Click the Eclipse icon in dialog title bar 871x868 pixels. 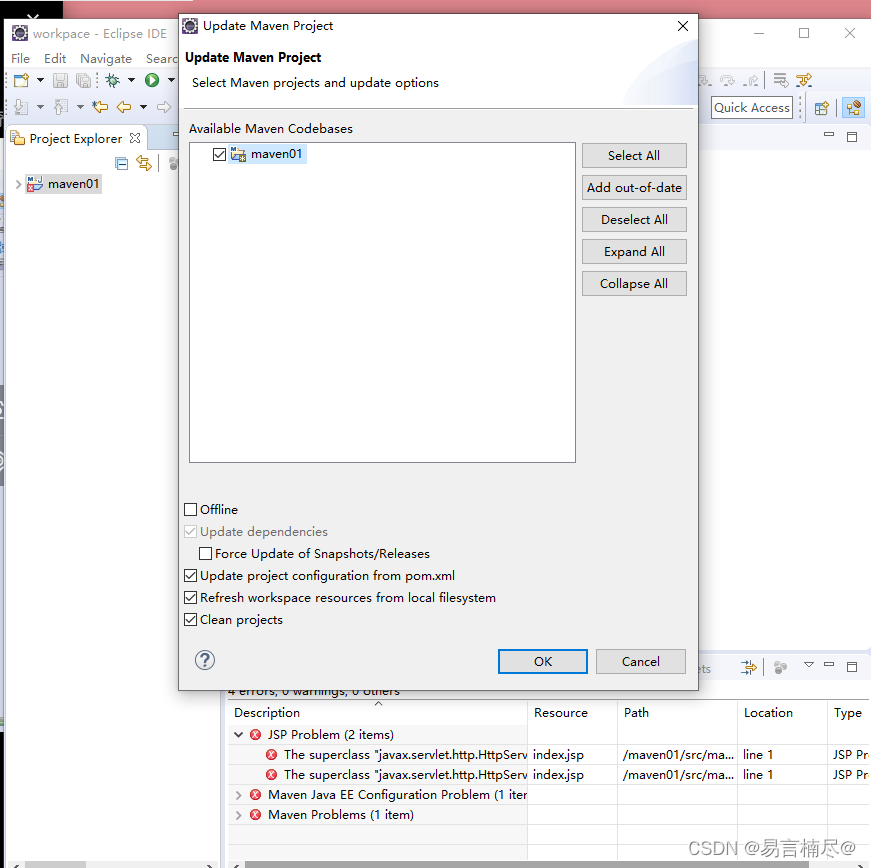click(190, 26)
